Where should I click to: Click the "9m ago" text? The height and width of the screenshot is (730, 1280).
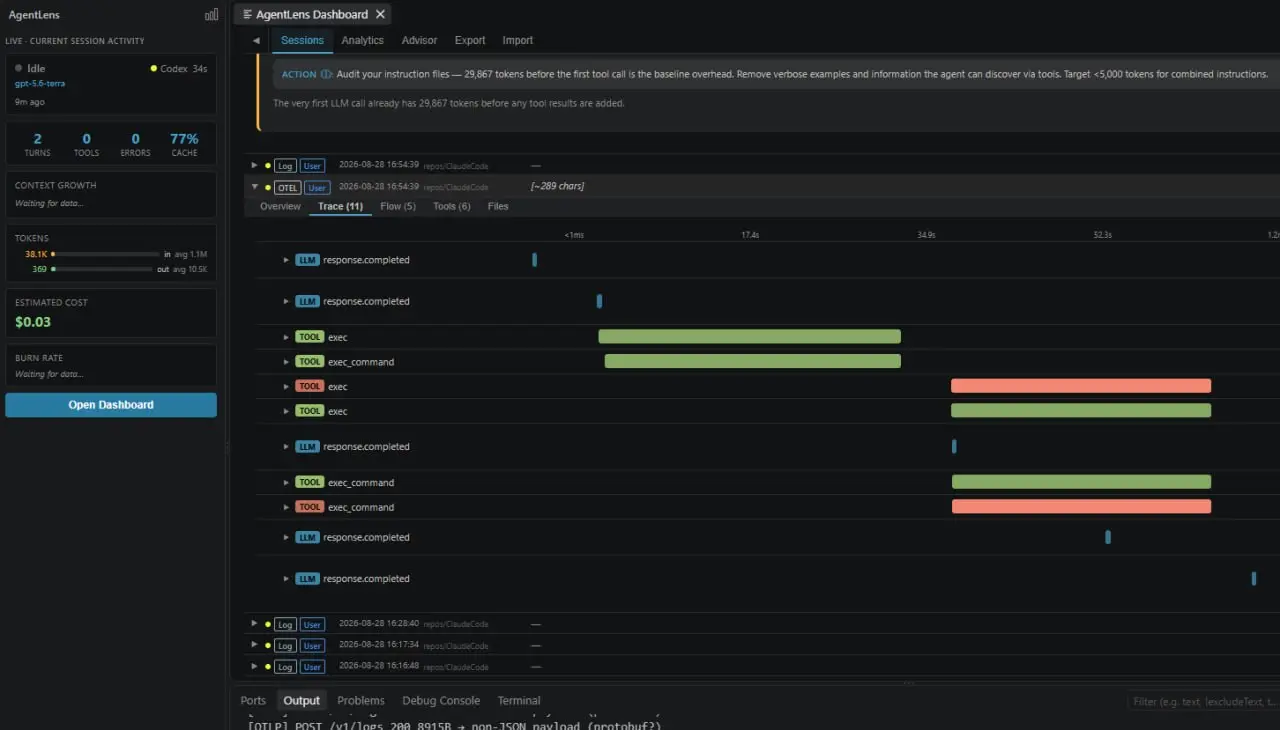[30, 102]
